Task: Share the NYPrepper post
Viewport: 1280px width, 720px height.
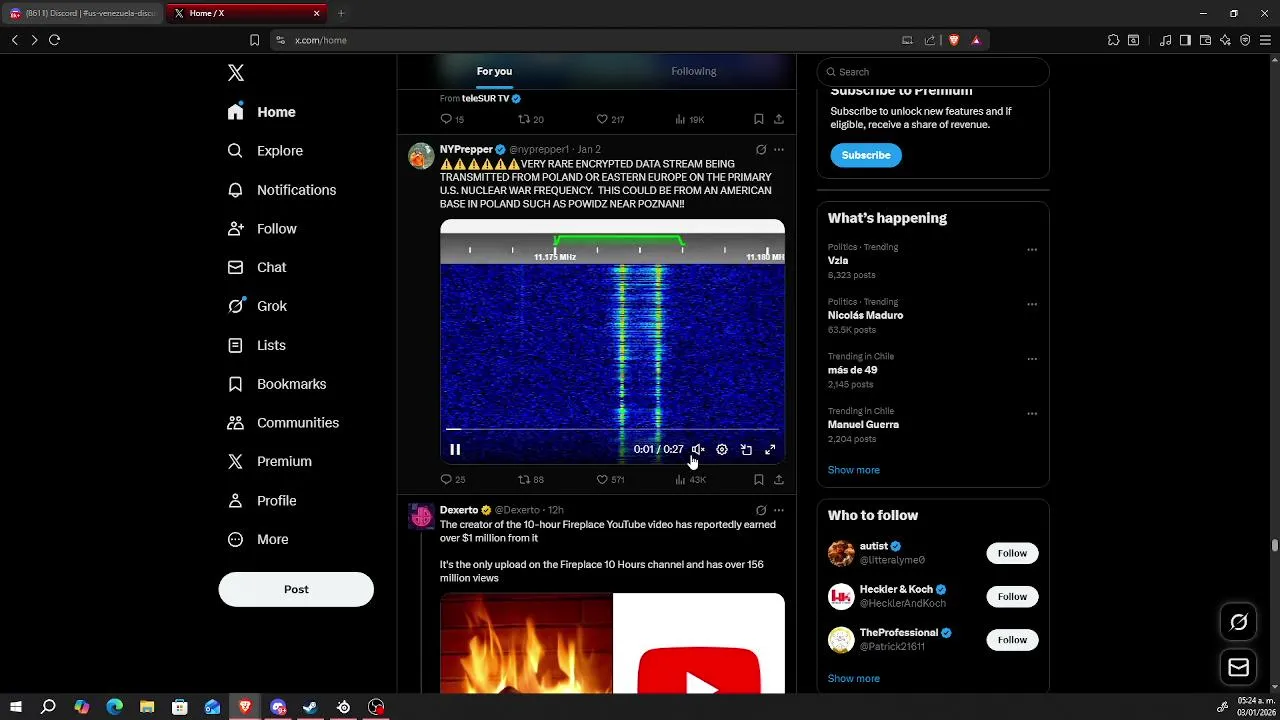Action: pos(779,480)
